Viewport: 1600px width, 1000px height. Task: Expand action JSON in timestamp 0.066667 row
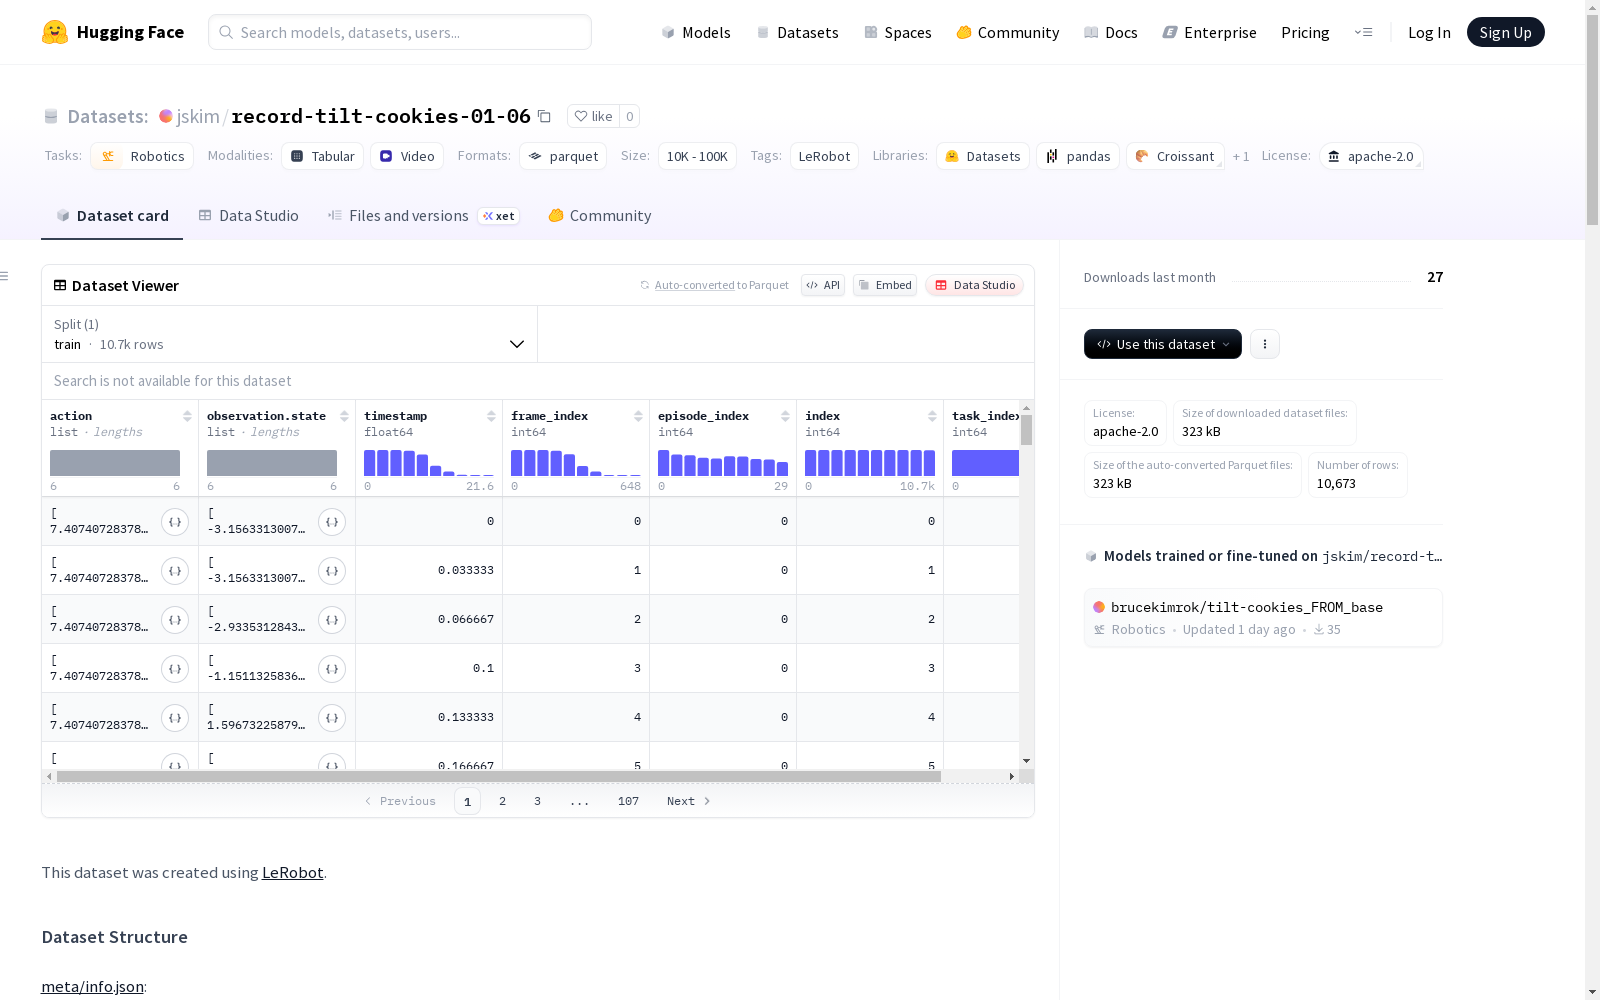click(x=175, y=620)
